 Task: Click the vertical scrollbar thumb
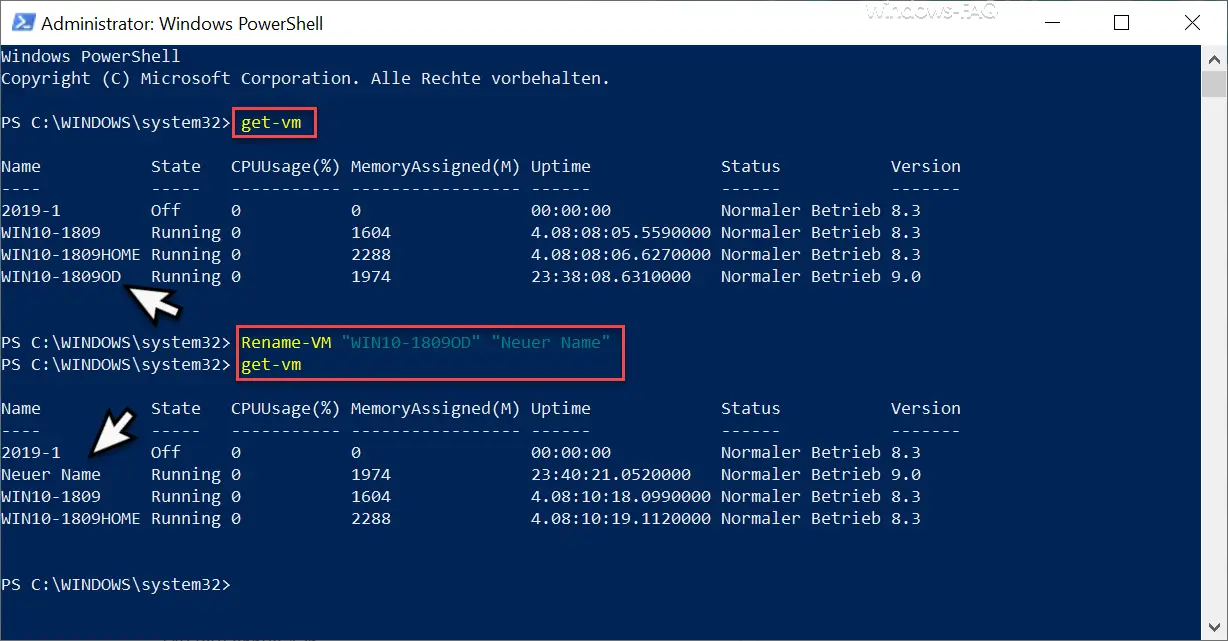point(1215,83)
